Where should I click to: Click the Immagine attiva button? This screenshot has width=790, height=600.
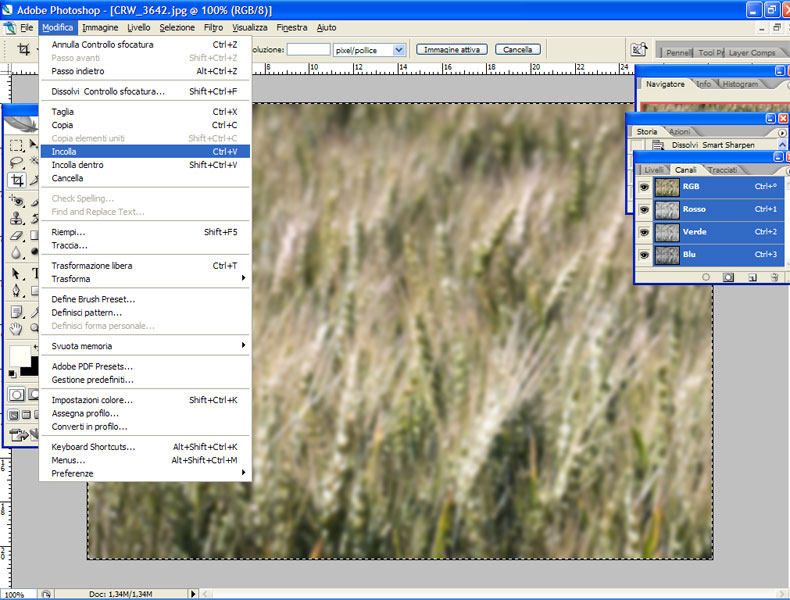[x=451, y=49]
